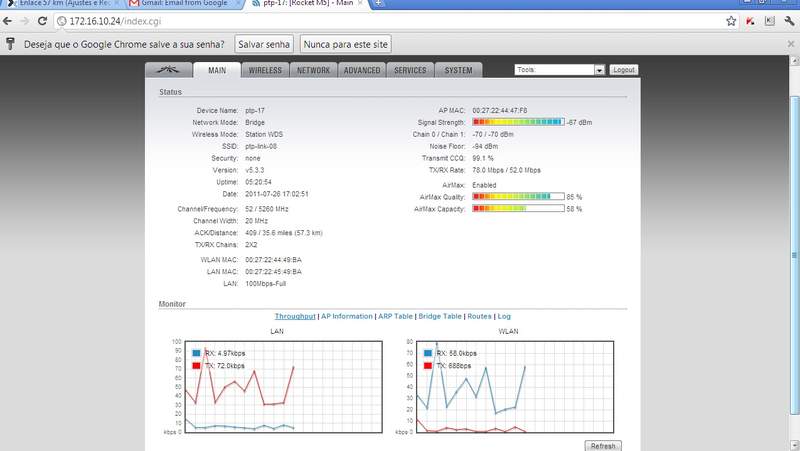Open the Log link
The height and width of the screenshot is (451, 800).
tap(504, 316)
